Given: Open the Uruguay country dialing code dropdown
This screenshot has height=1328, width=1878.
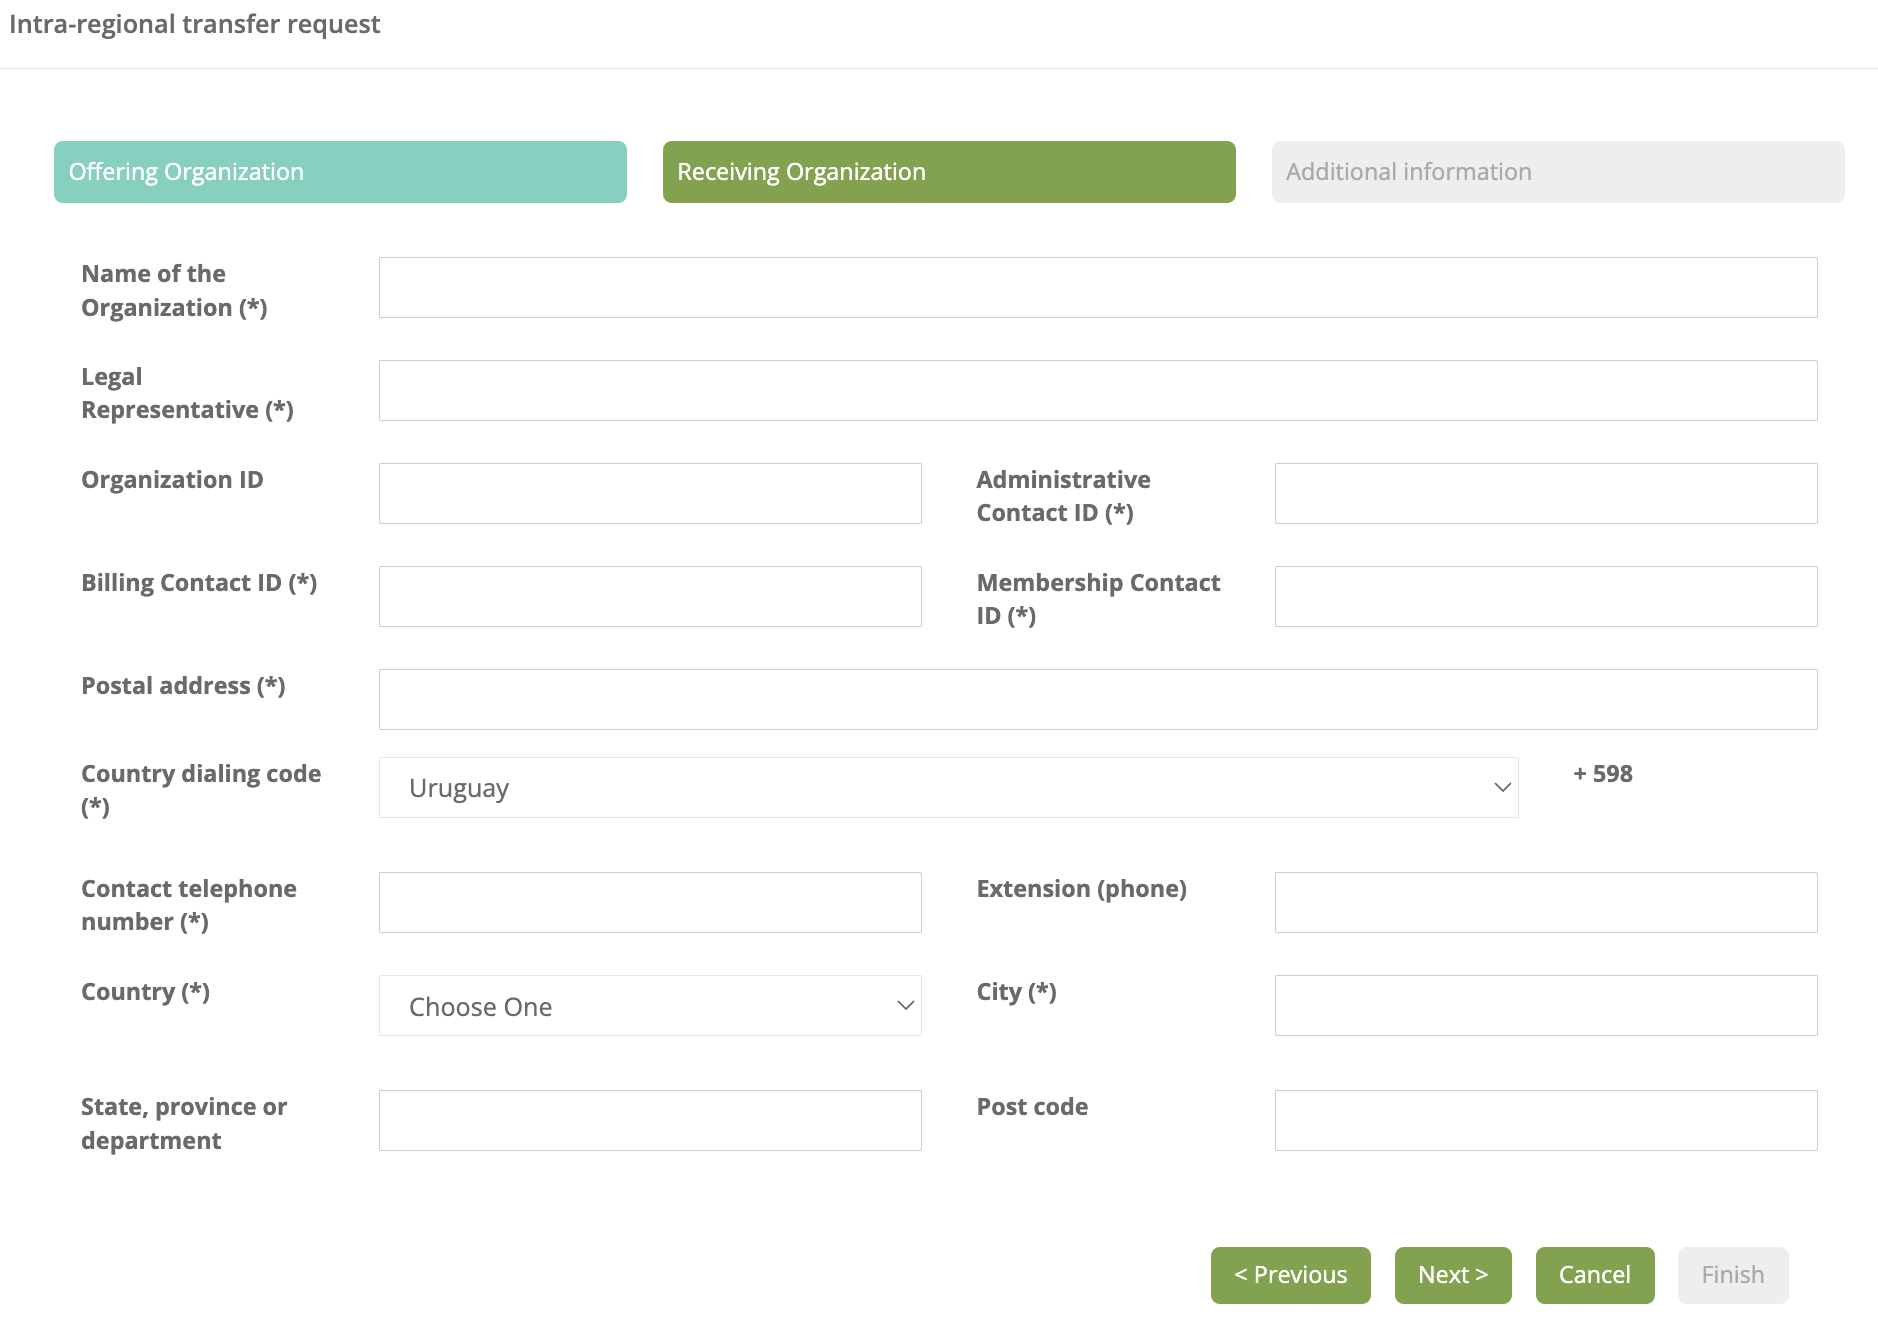Looking at the screenshot, I should point(948,788).
